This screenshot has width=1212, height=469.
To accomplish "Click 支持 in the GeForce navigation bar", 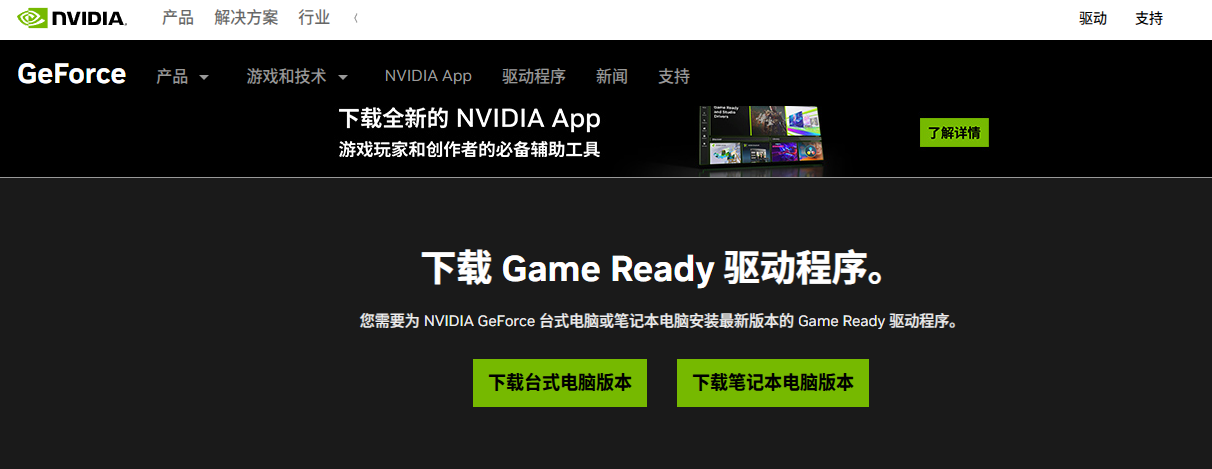I will tap(674, 76).
